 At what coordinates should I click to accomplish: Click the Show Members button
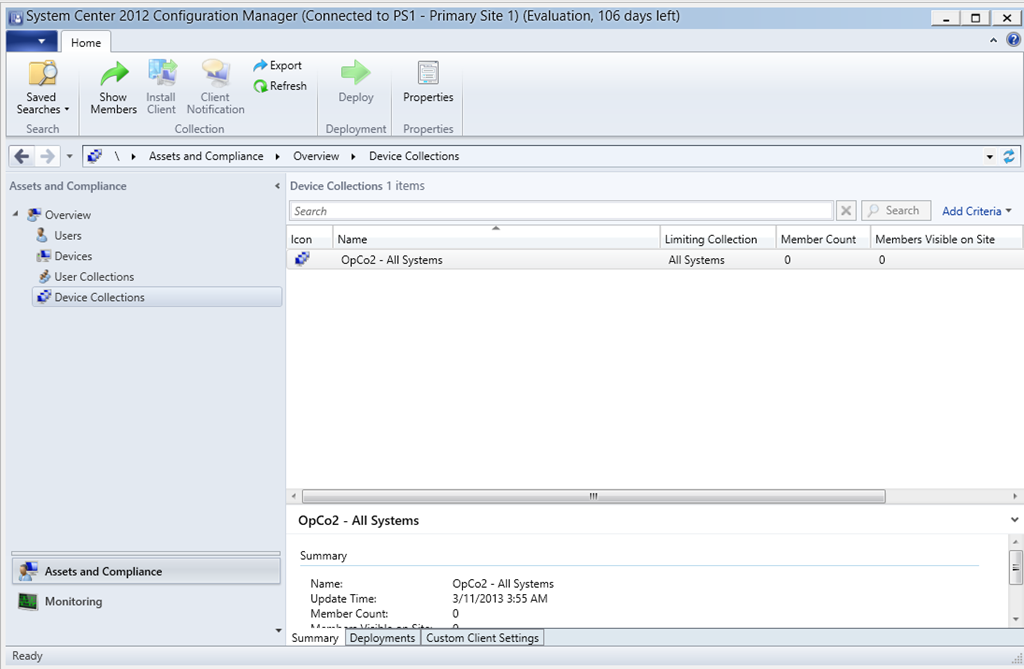(114, 88)
